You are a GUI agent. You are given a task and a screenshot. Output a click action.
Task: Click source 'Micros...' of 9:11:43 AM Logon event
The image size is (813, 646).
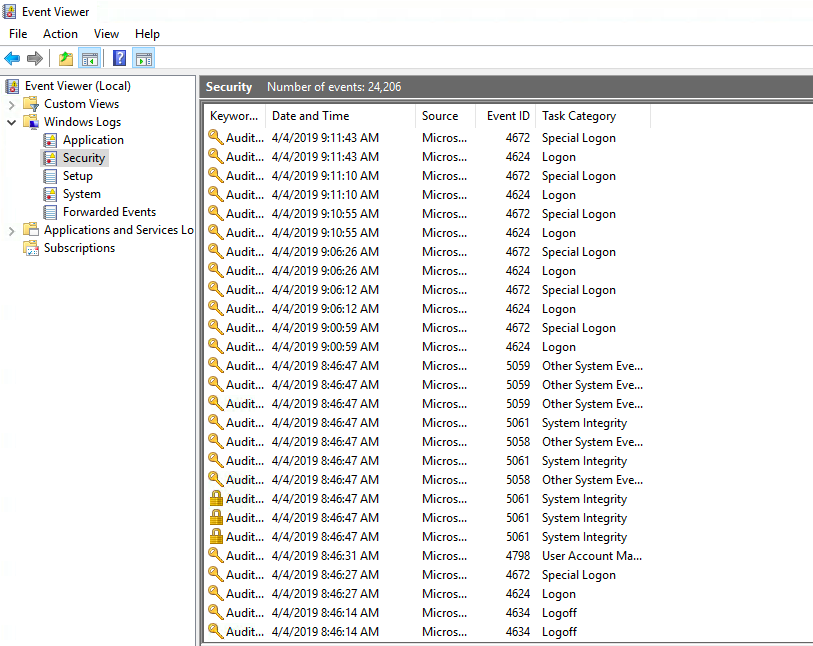coord(444,157)
